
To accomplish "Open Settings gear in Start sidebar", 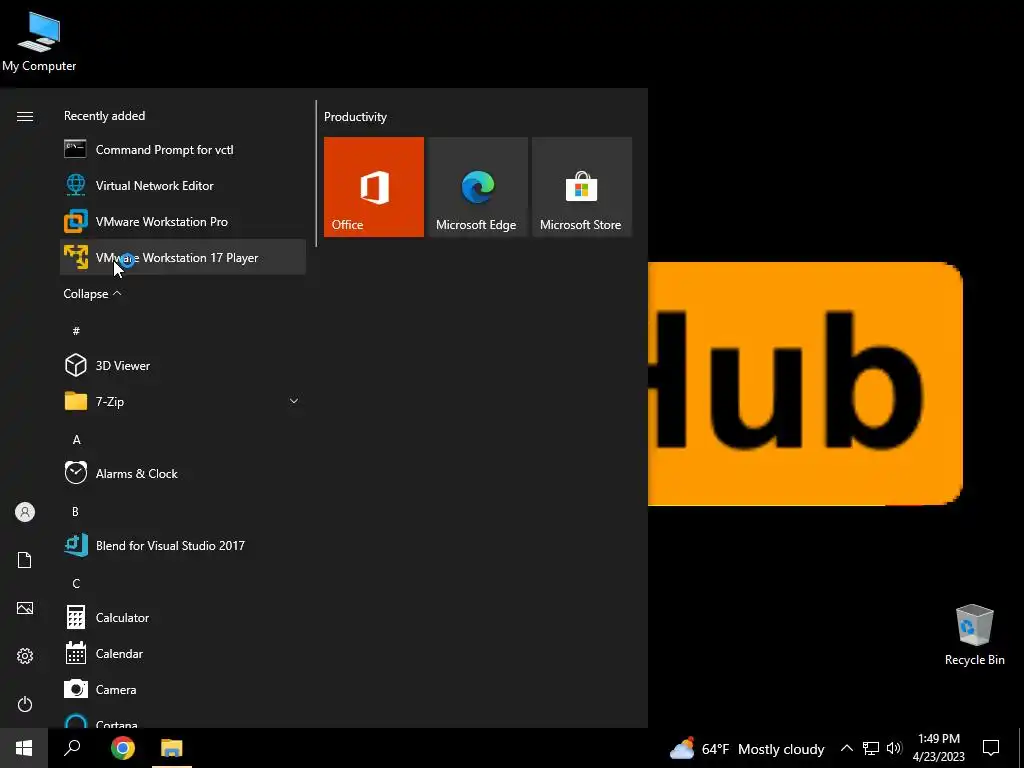I will point(25,656).
